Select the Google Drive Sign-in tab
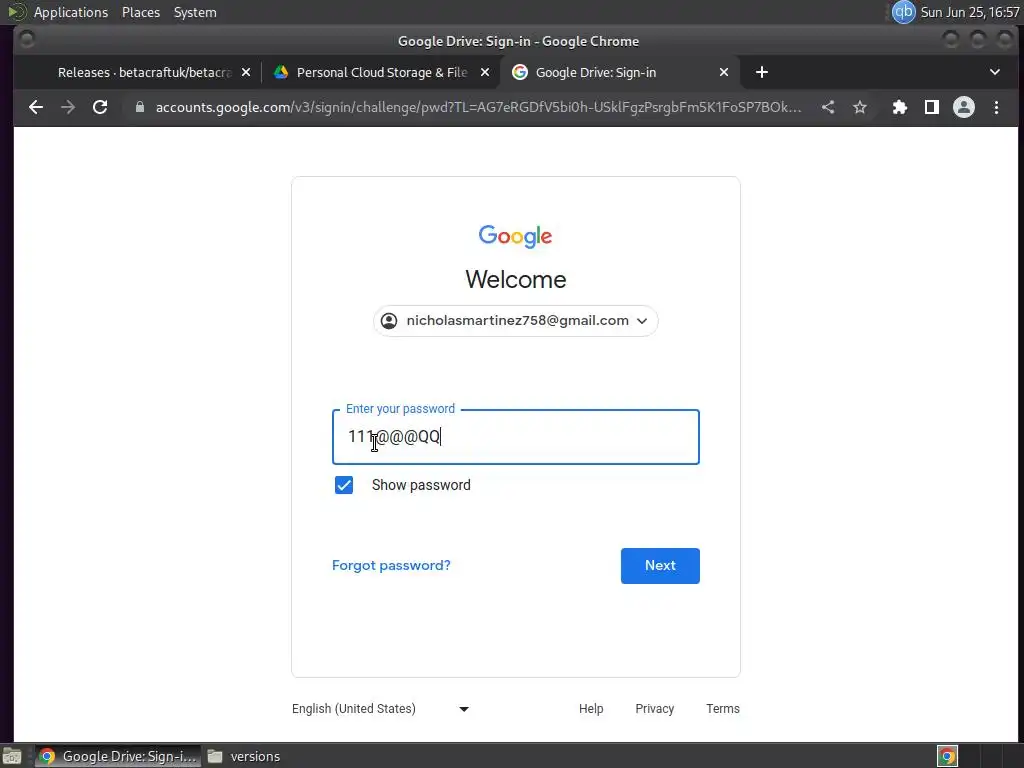Screen dimensions: 1024x768 620,72
